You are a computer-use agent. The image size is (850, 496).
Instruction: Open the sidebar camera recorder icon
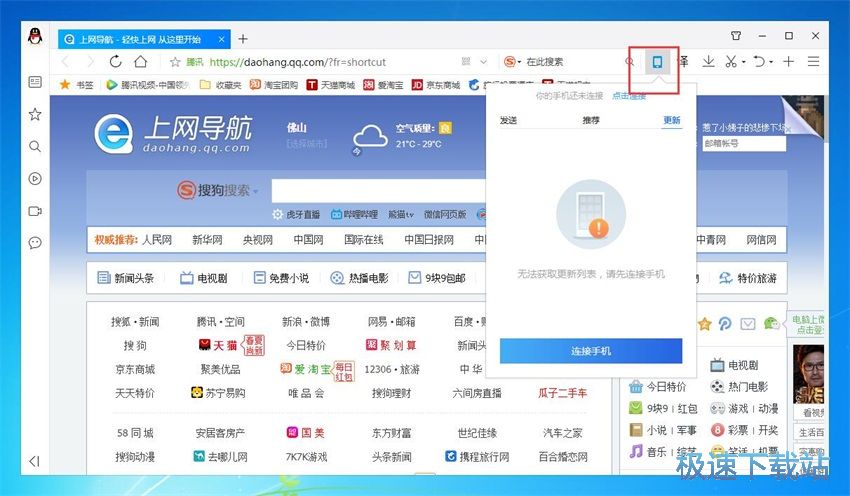coord(35,211)
